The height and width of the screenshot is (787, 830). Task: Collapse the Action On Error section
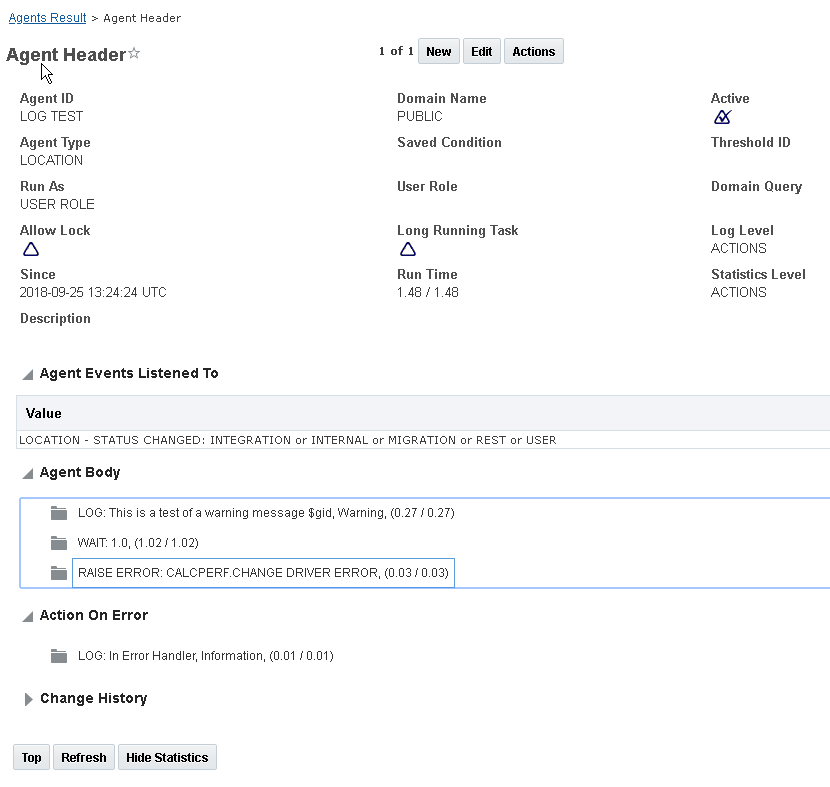(27, 616)
